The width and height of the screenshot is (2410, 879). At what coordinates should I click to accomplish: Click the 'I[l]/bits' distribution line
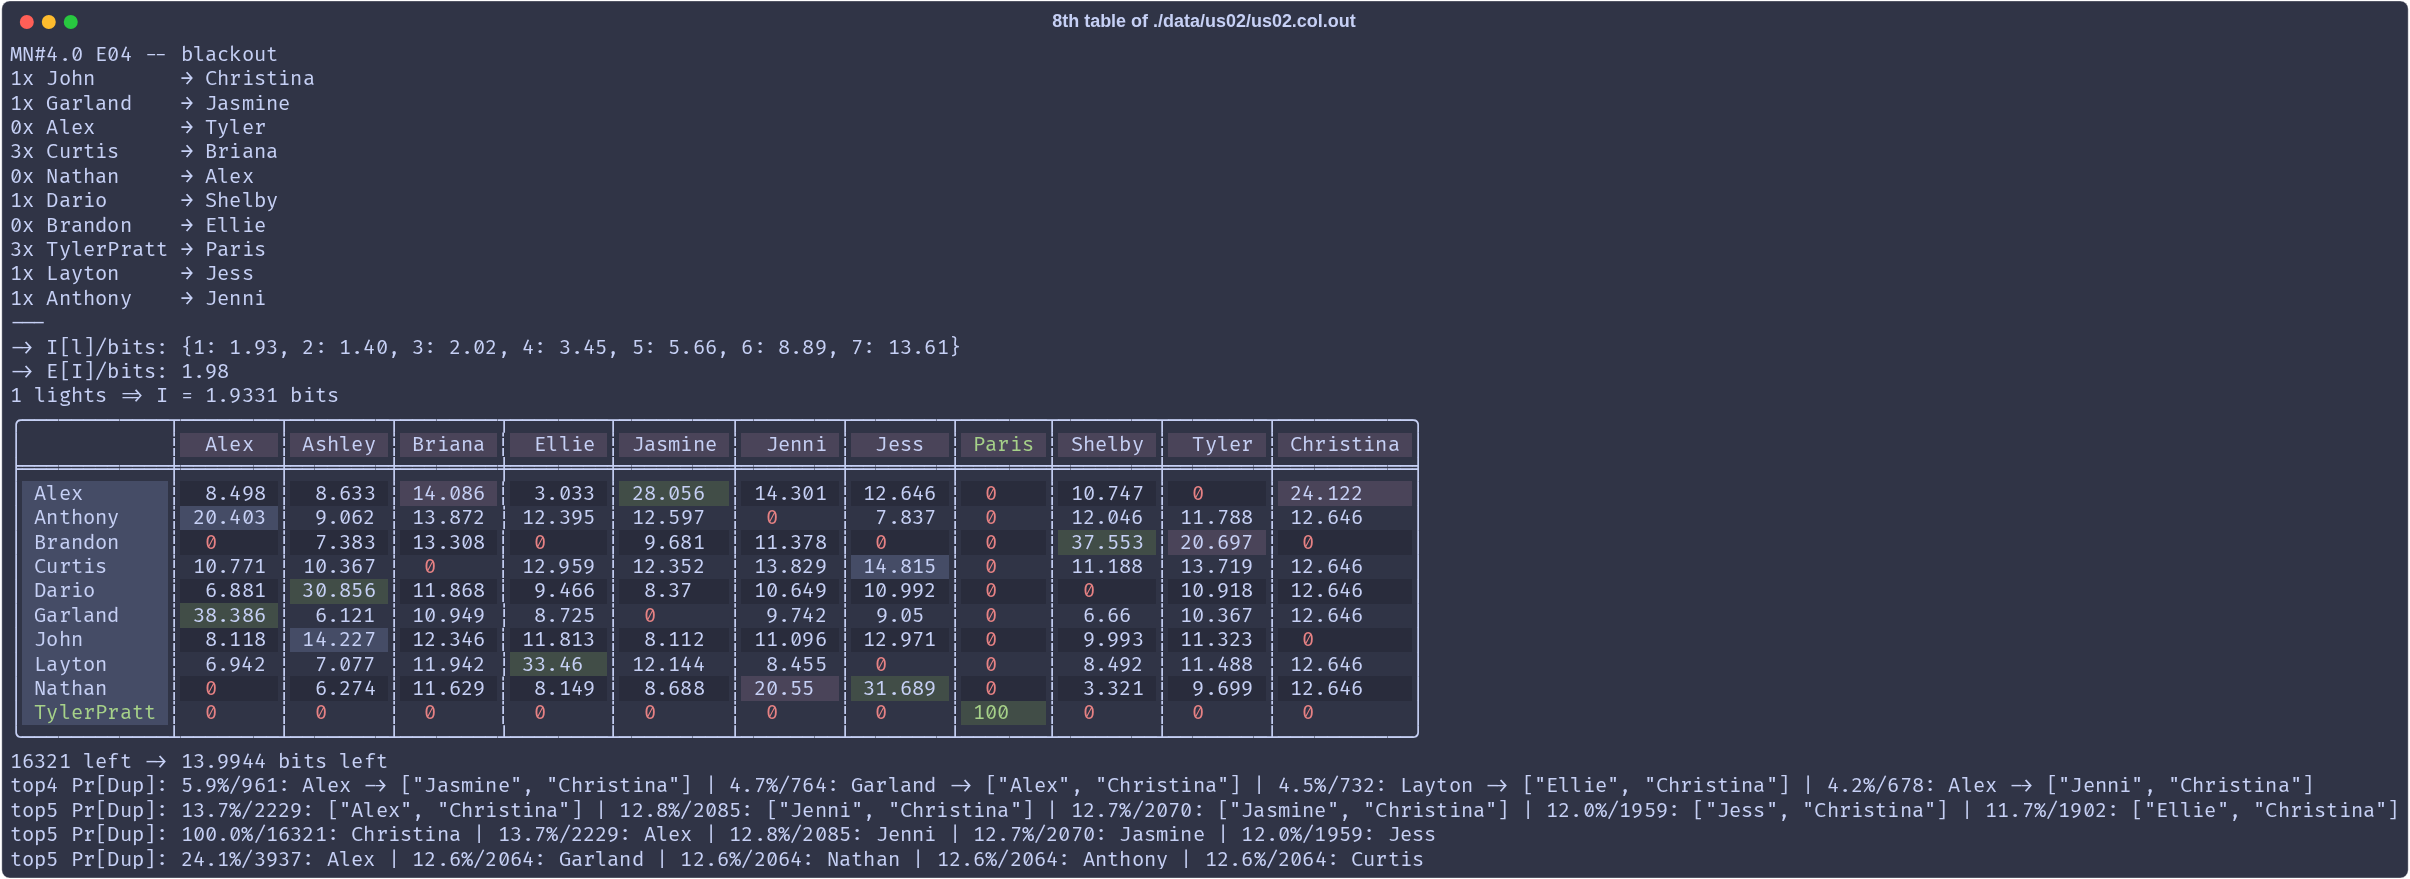[x=486, y=347]
